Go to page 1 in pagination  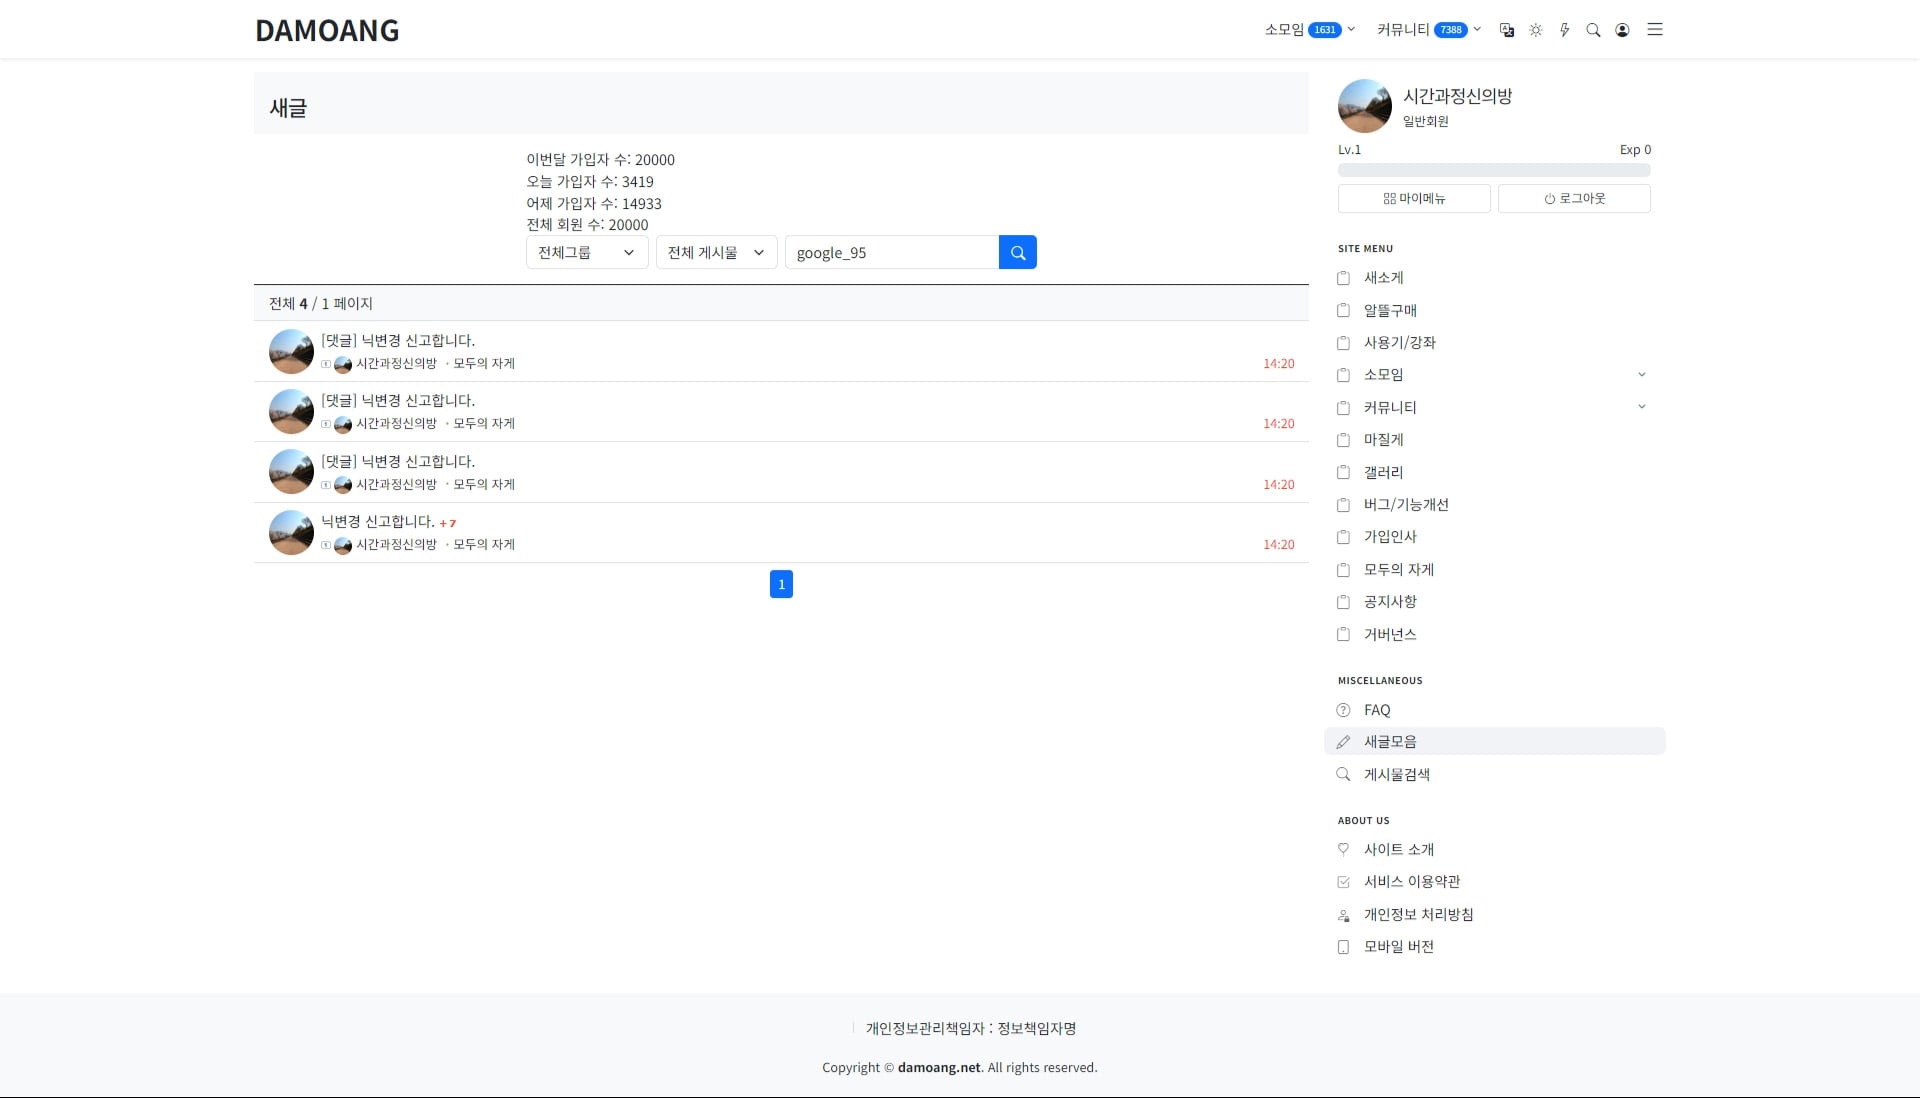[781, 584]
